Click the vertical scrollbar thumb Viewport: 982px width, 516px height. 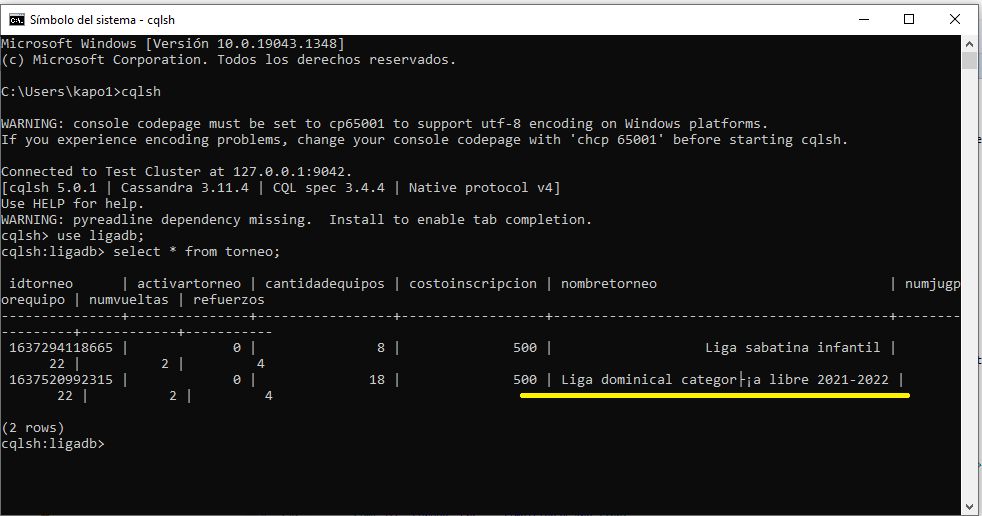969,61
